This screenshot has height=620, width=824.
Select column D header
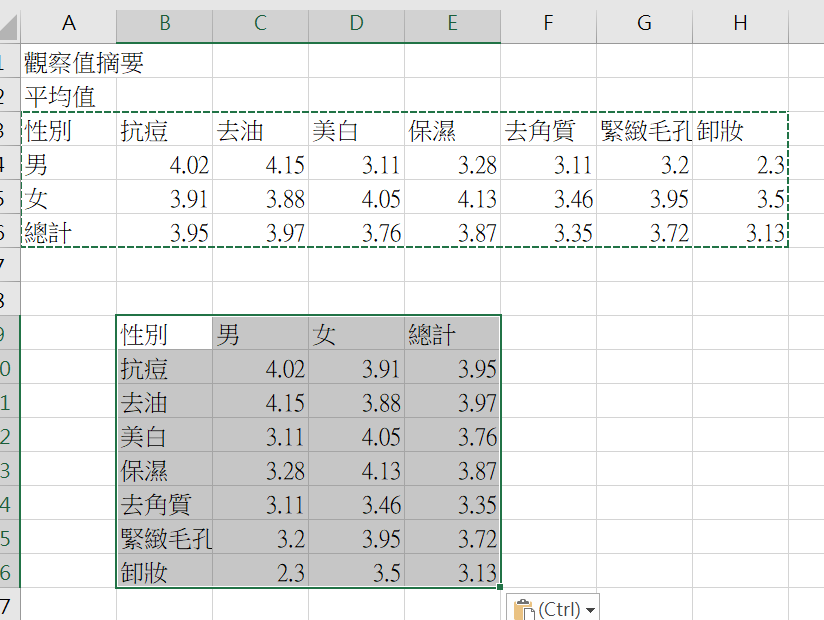[x=356, y=23]
